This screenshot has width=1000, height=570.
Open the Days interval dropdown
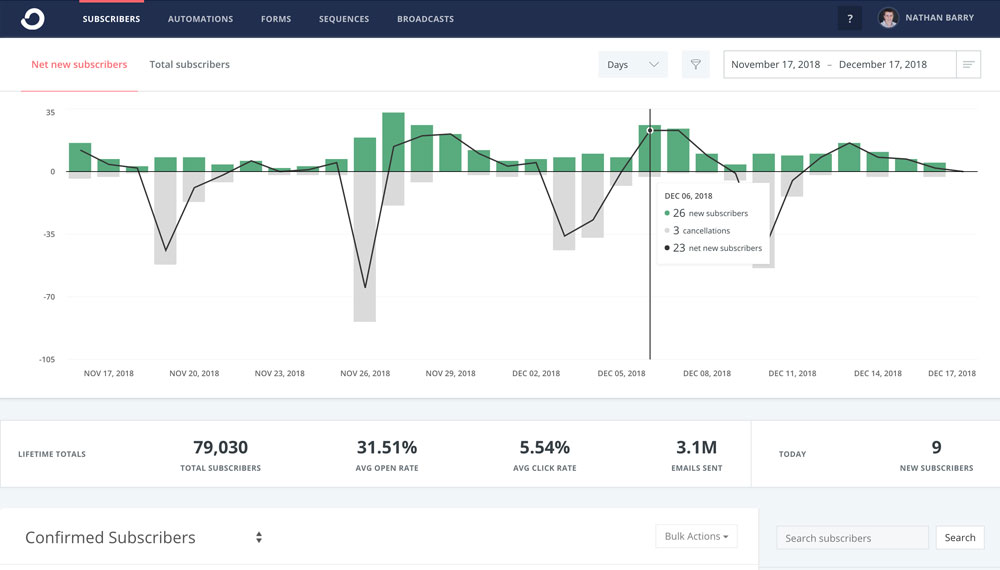click(x=633, y=65)
